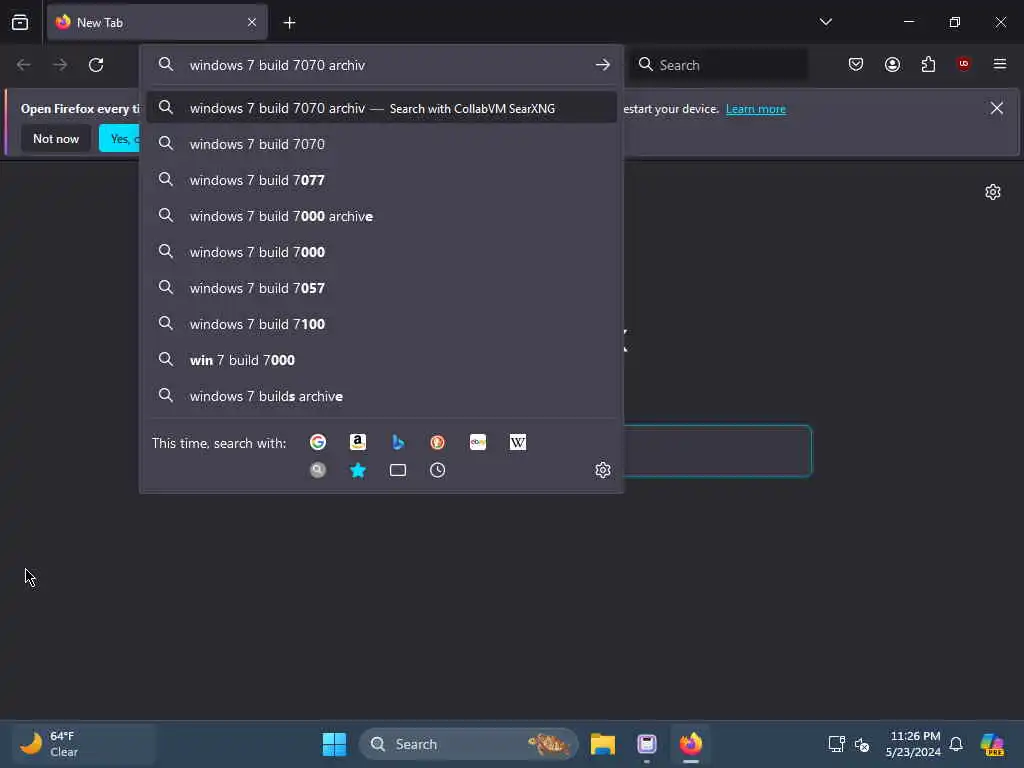This screenshot has height=768, width=1024.
Task: Choose suggestion windows 7 build 7077
Action: [381, 180]
